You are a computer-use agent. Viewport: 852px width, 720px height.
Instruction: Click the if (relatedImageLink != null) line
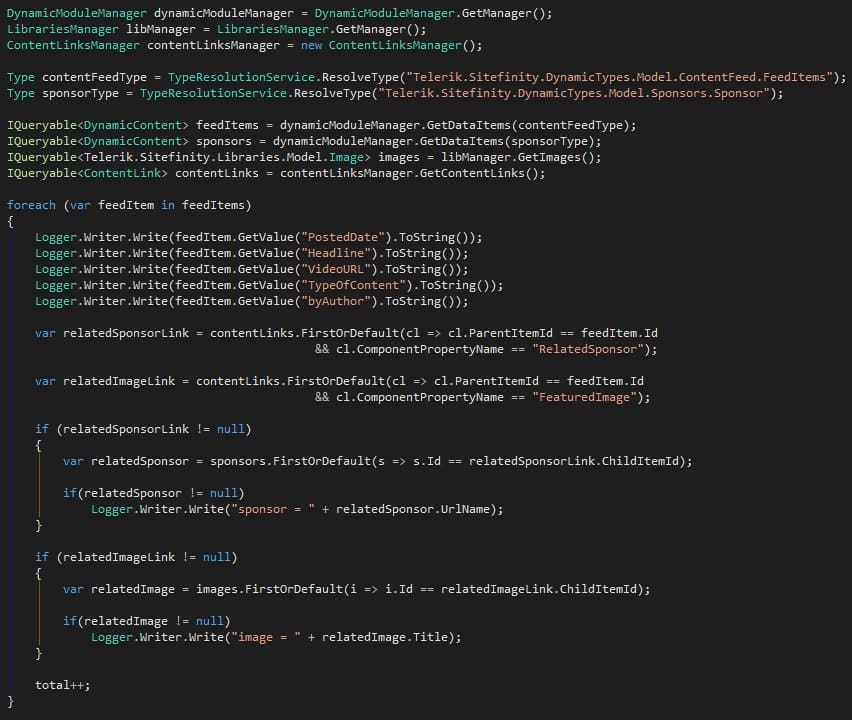click(x=136, y=558)
